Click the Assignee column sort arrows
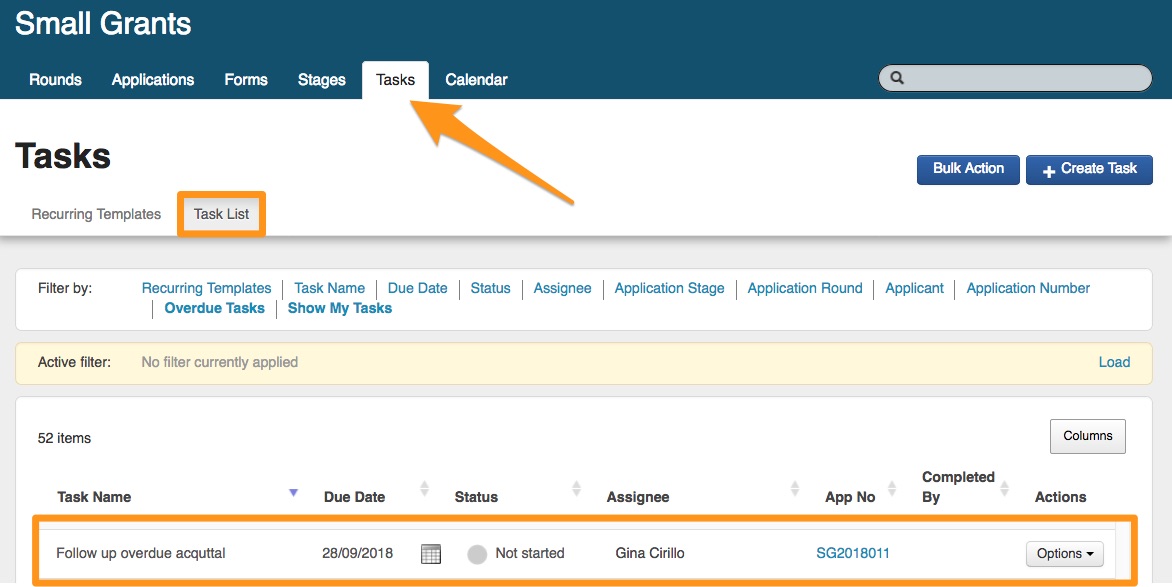The height and width of the screenshot is (587, 1172). pos(795,489)
